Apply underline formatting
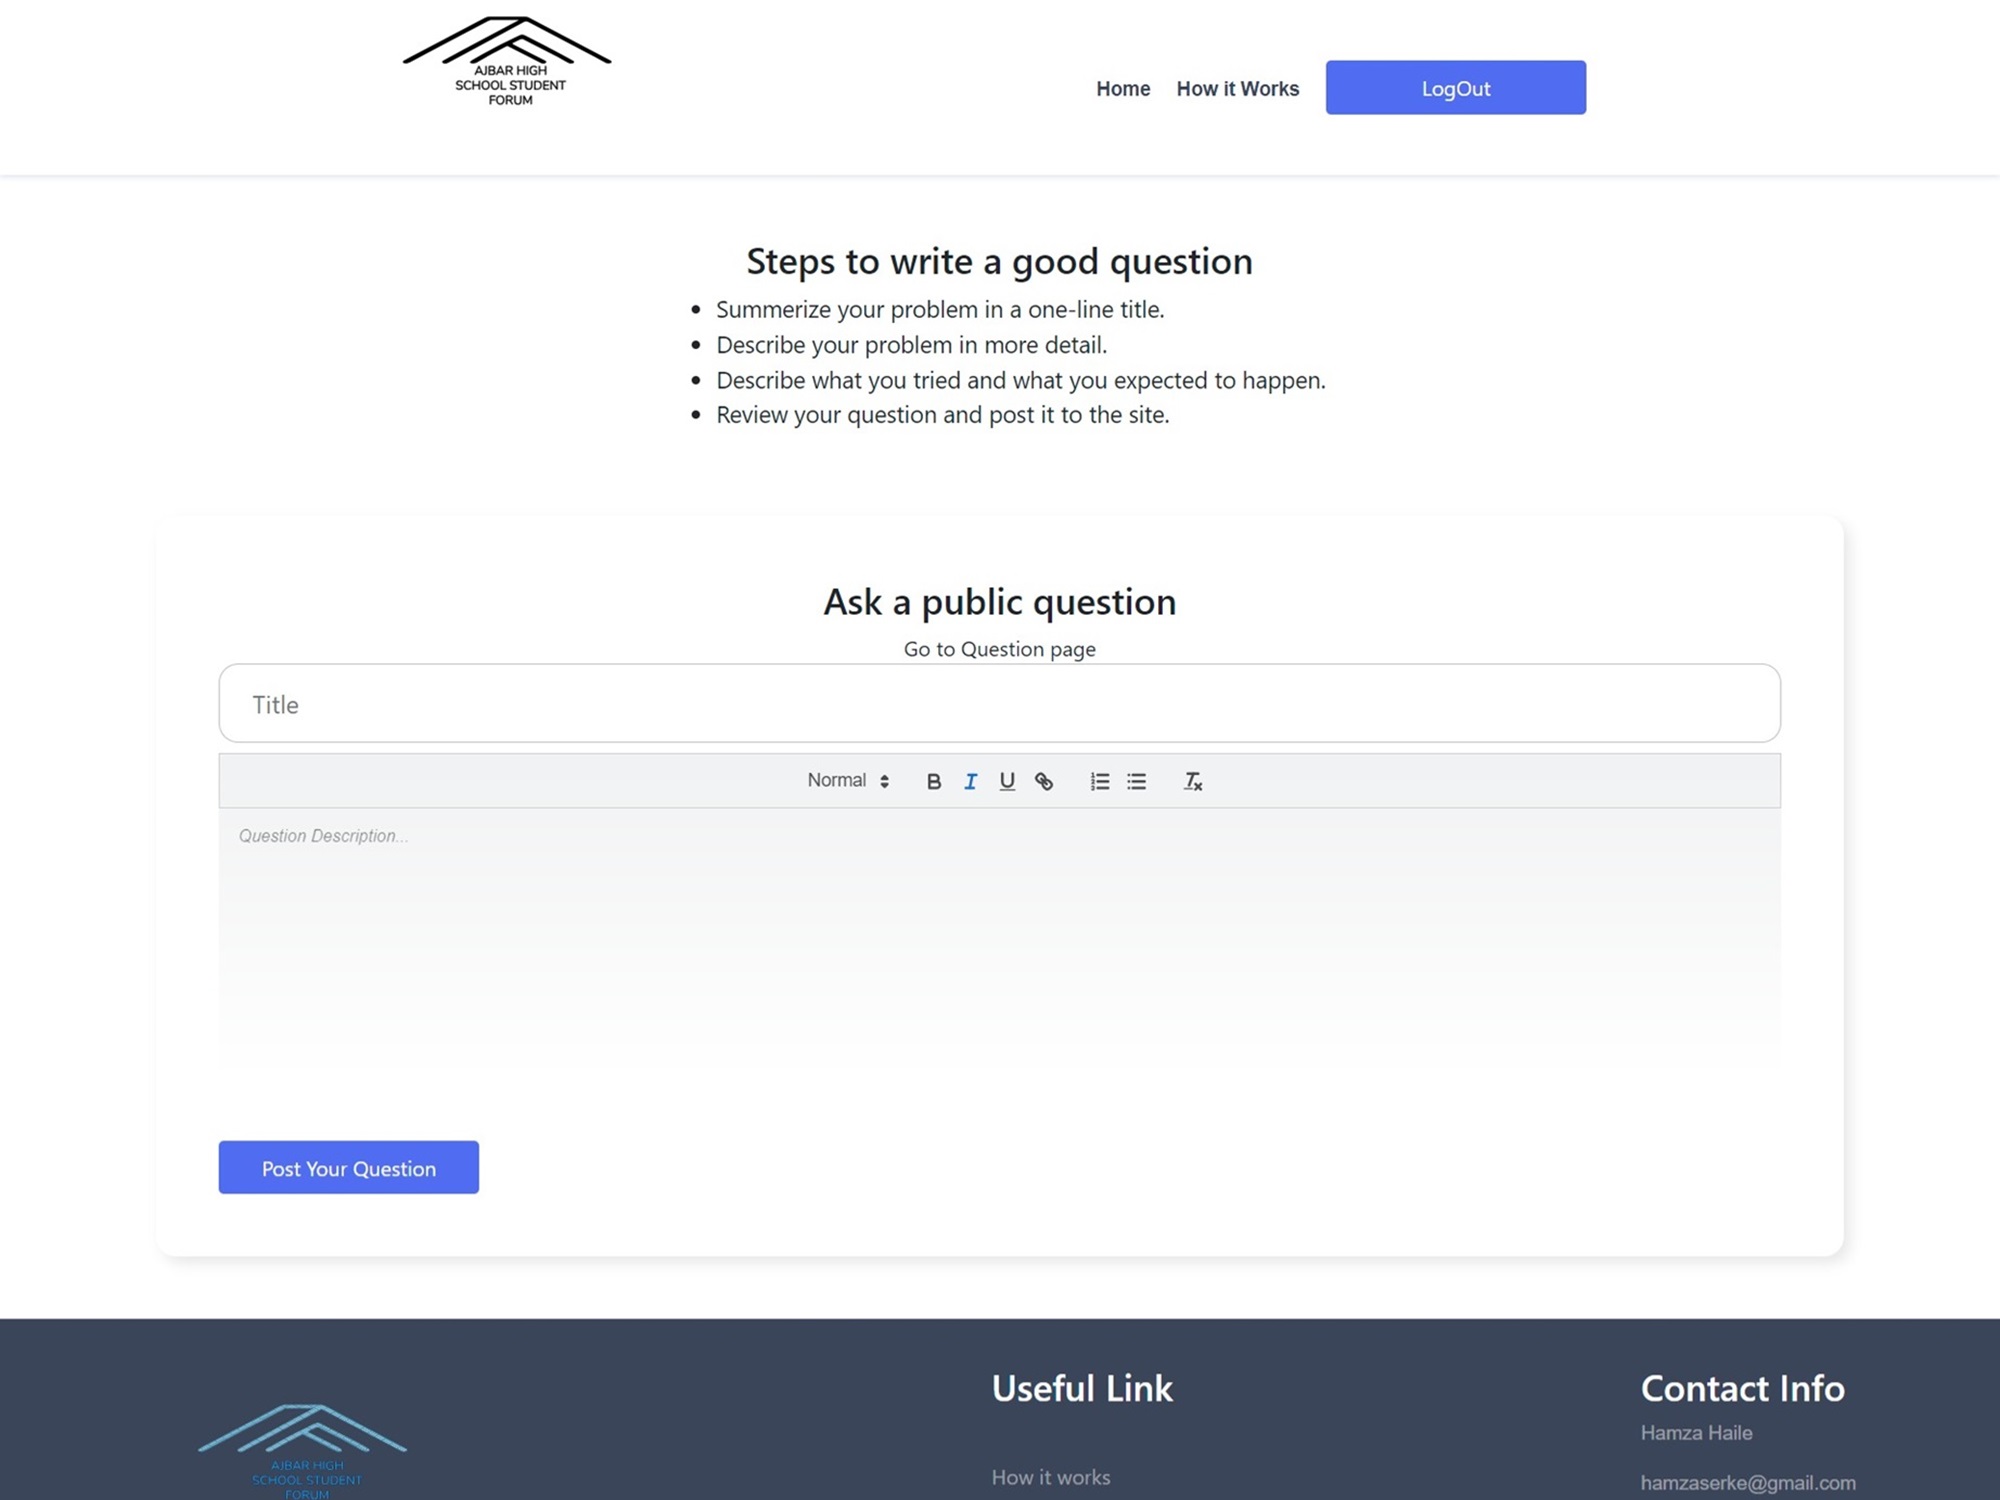 (1007, 781)
